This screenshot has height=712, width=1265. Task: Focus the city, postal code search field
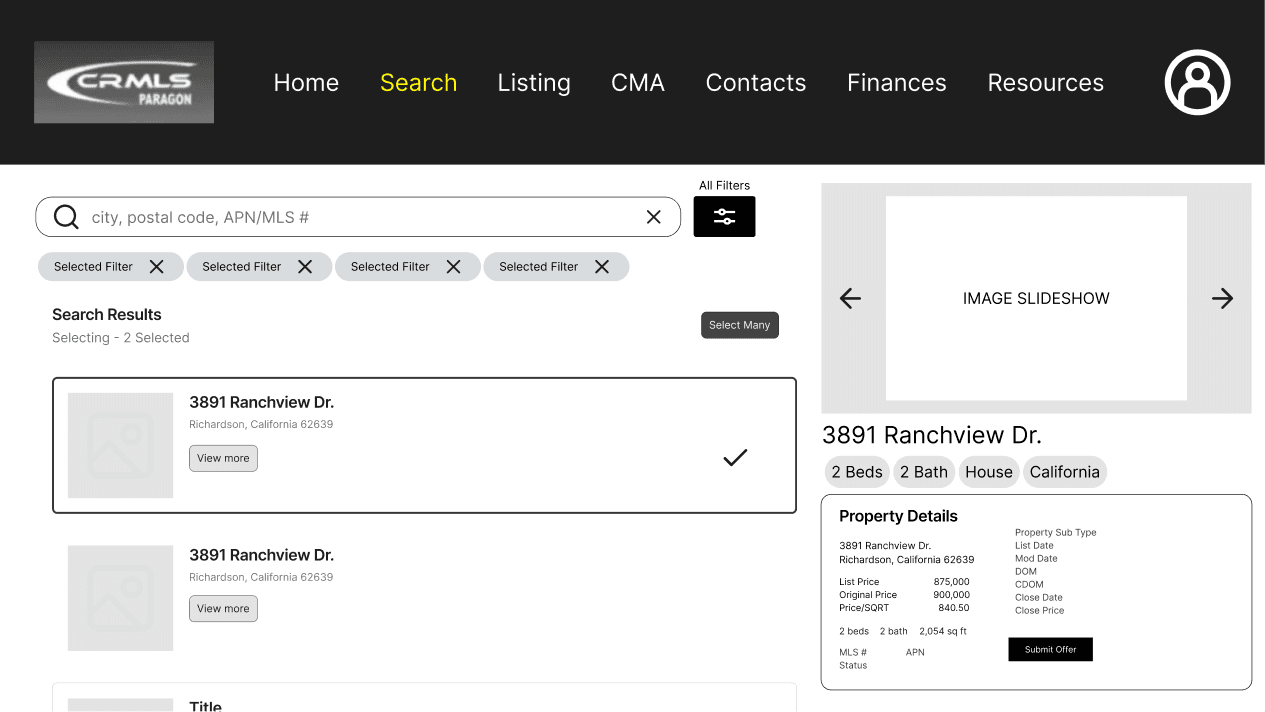358,217
